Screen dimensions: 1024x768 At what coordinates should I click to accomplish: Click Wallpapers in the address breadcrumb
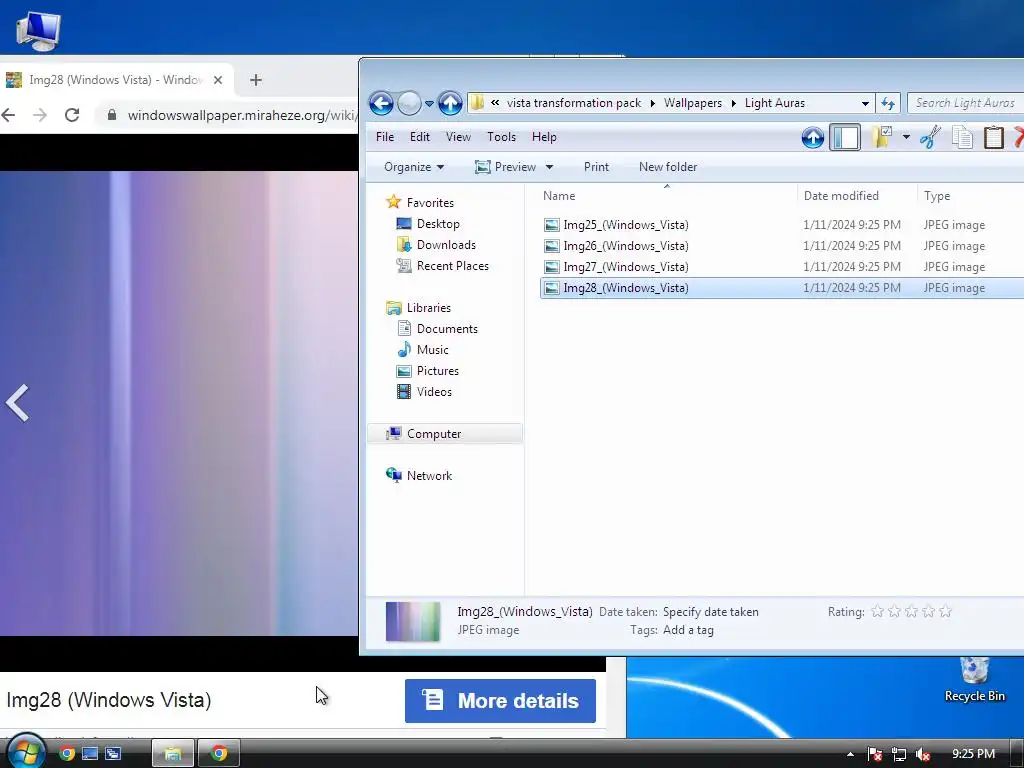coord(693,103)
